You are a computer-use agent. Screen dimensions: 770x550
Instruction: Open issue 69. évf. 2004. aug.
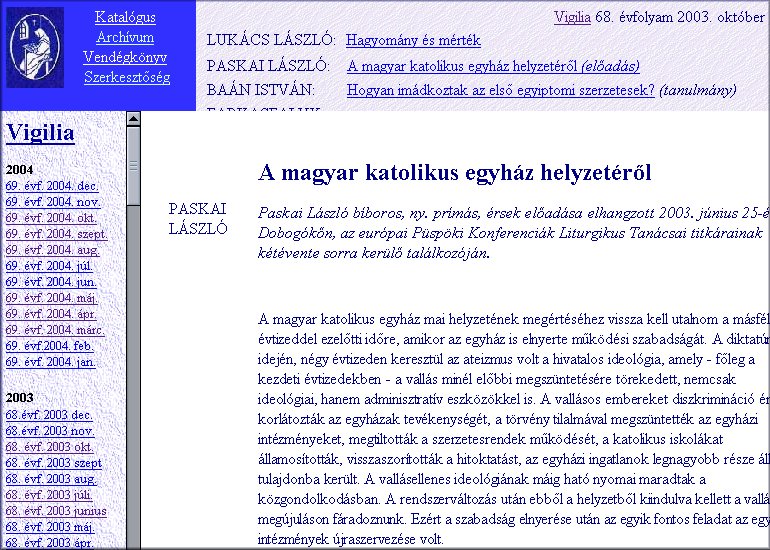click(x=53, y=250)
